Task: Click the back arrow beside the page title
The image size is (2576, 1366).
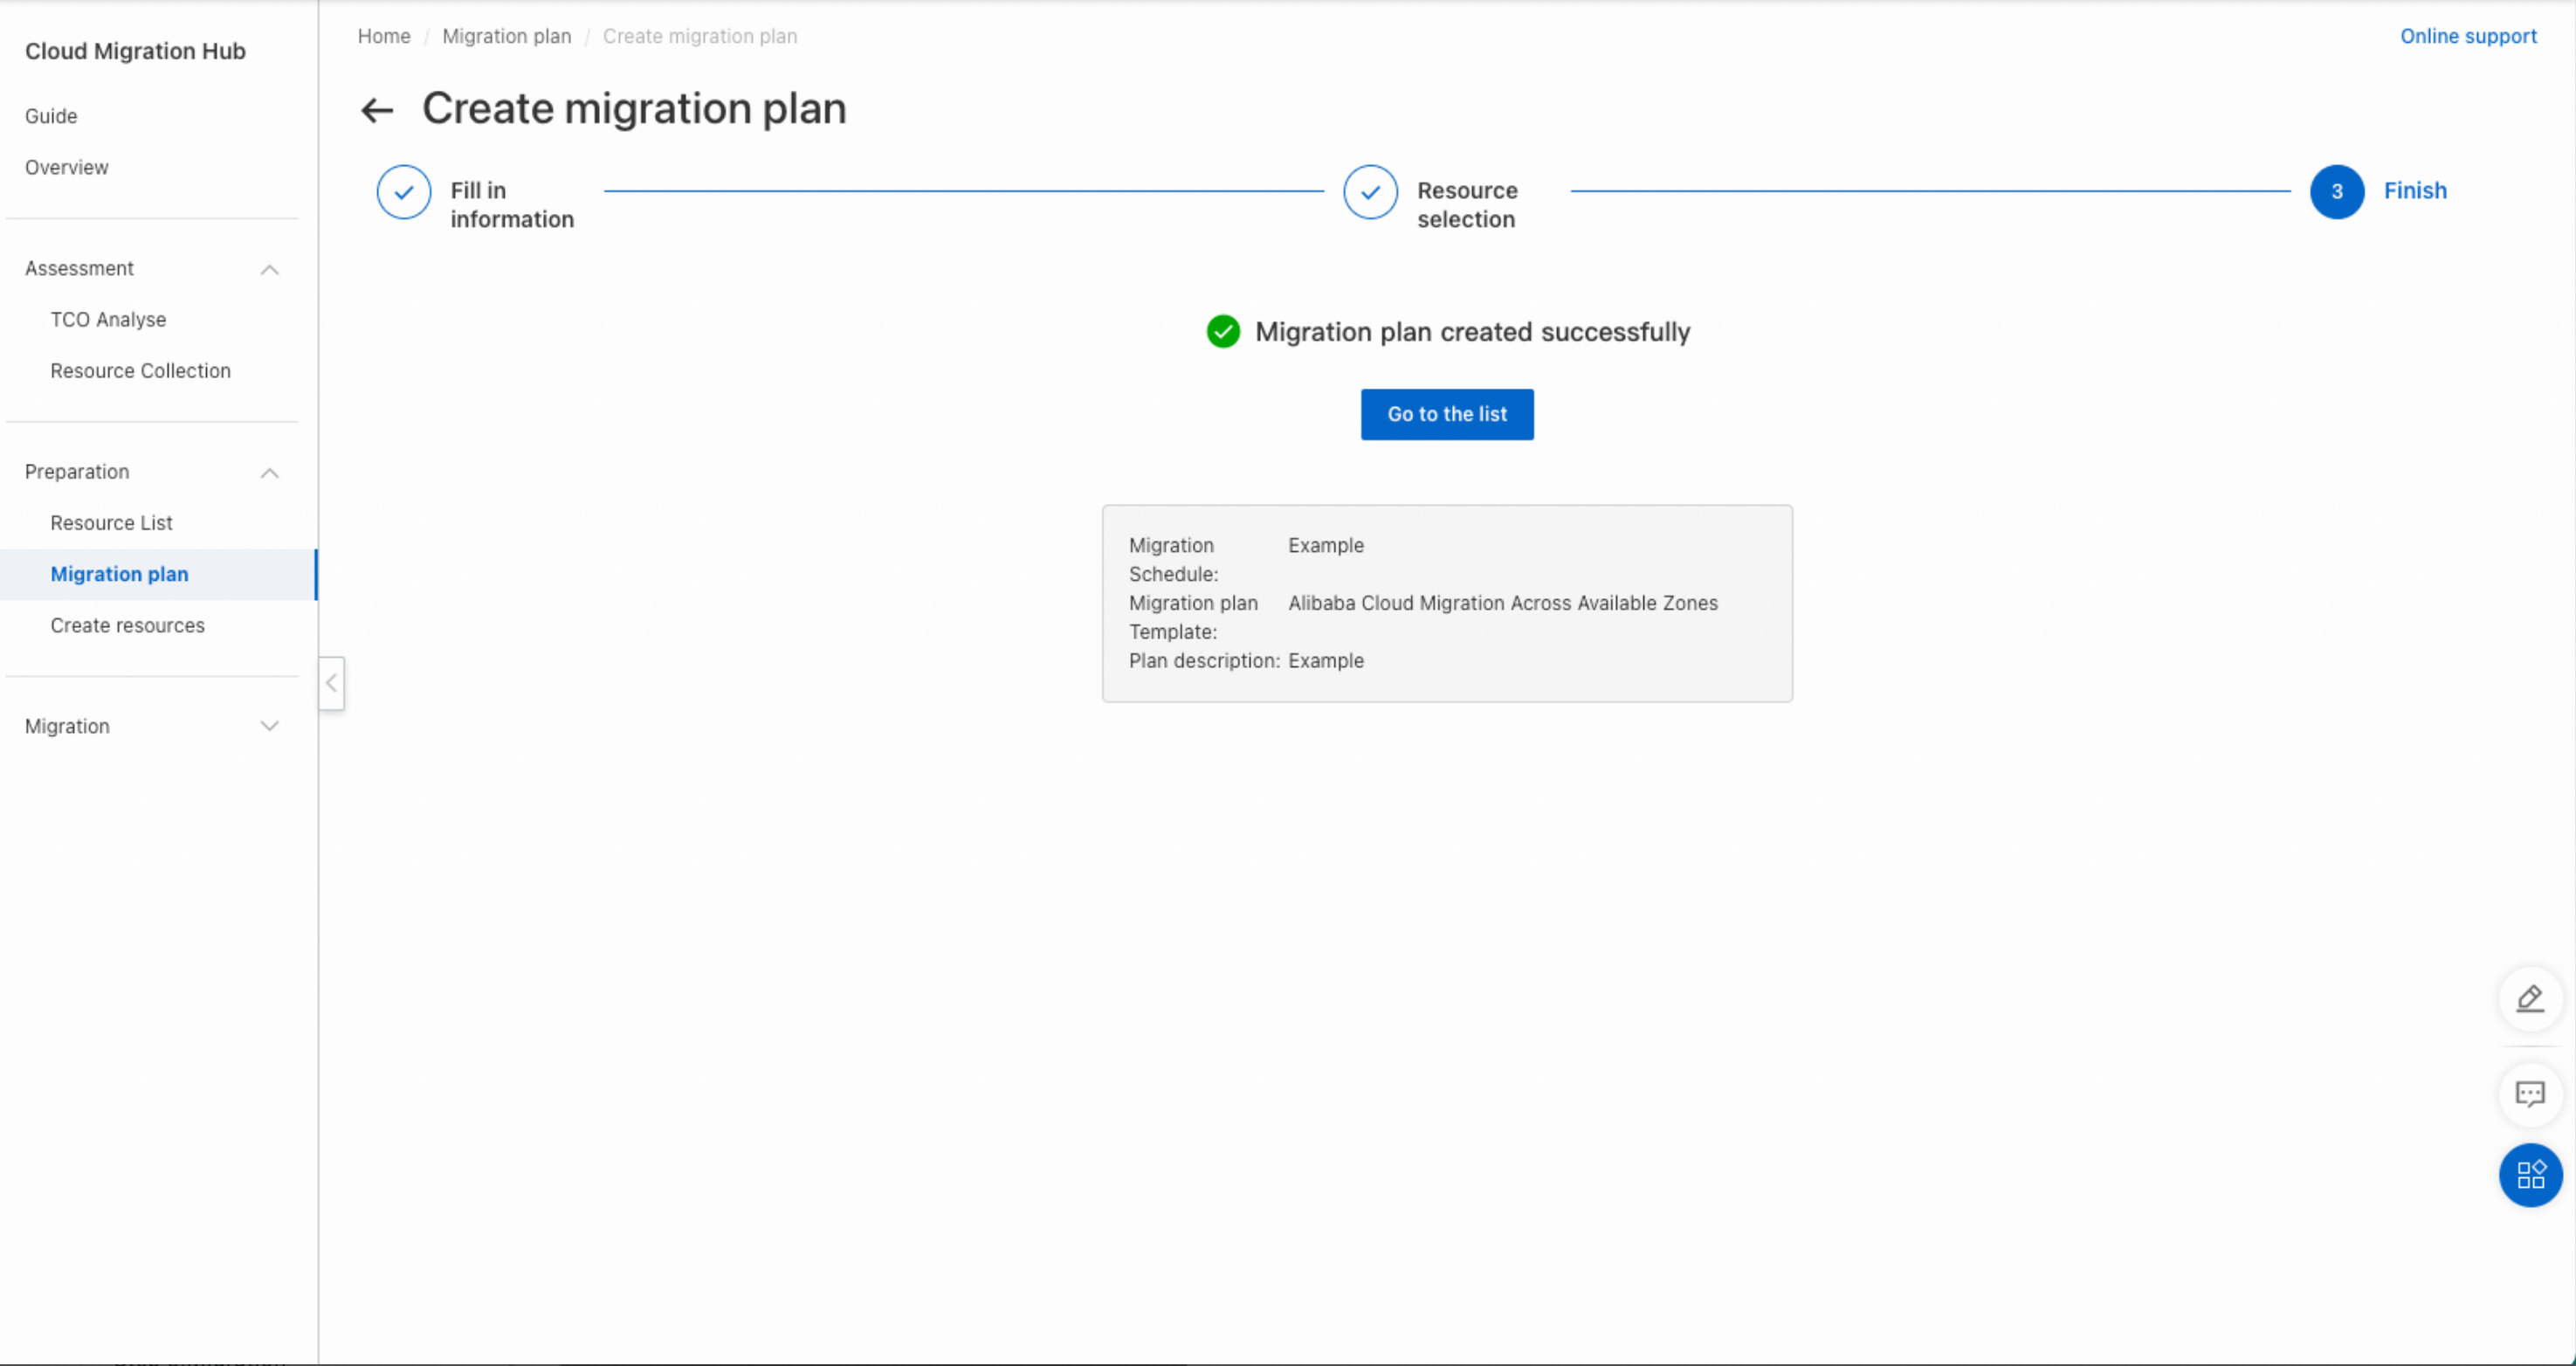Action: pos(377,109)
